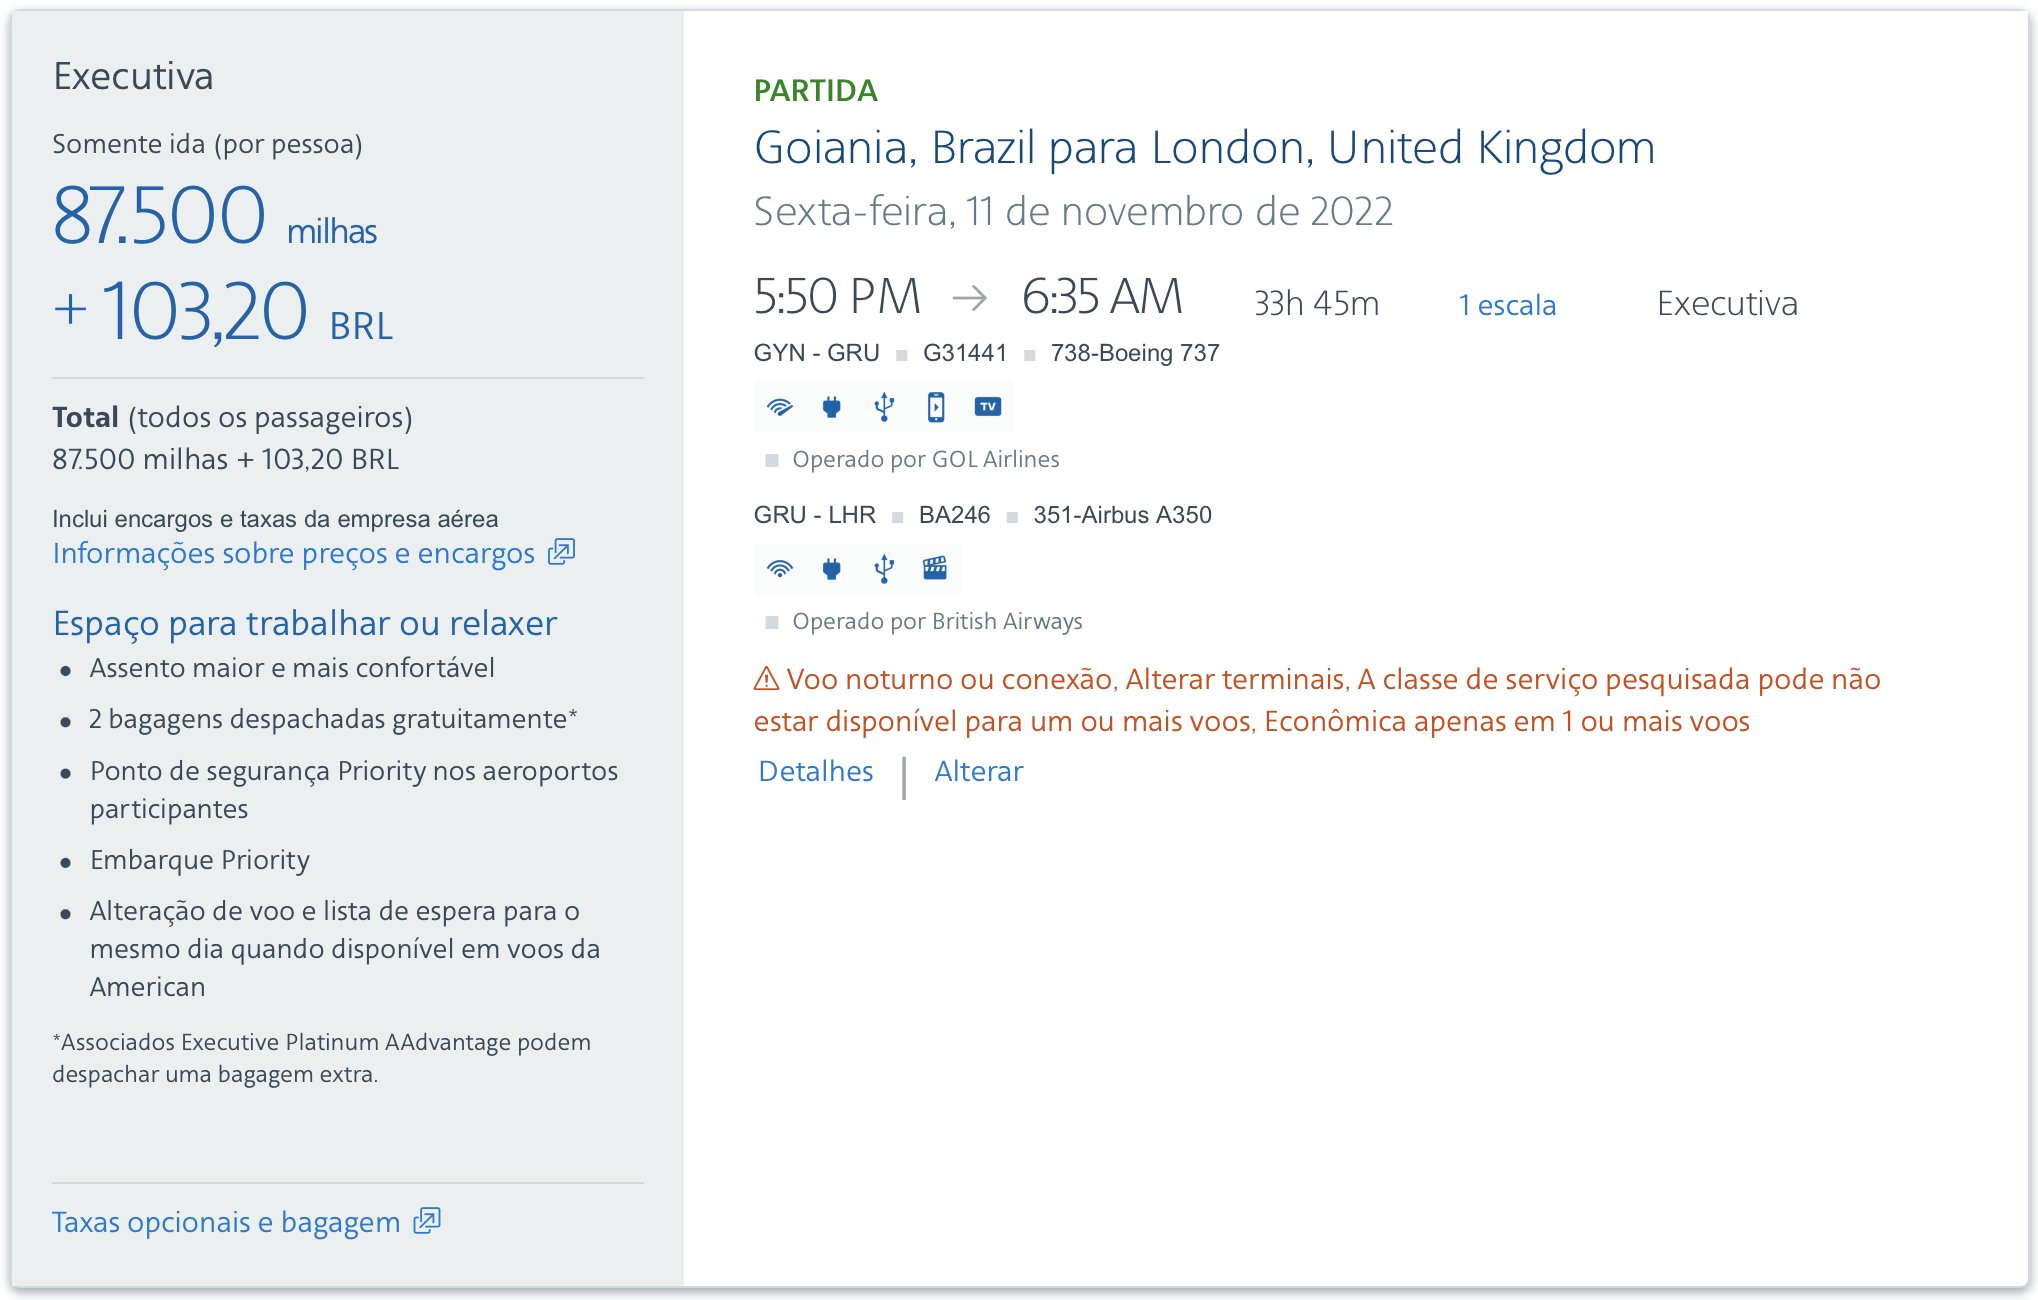Click the power outlet icon for flight BA246

832,569
